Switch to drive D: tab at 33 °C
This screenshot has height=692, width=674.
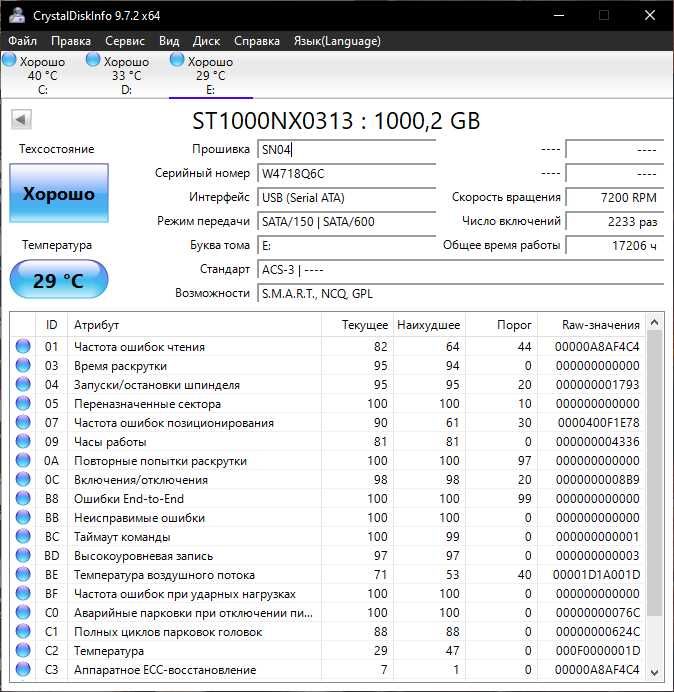point(126,75)
